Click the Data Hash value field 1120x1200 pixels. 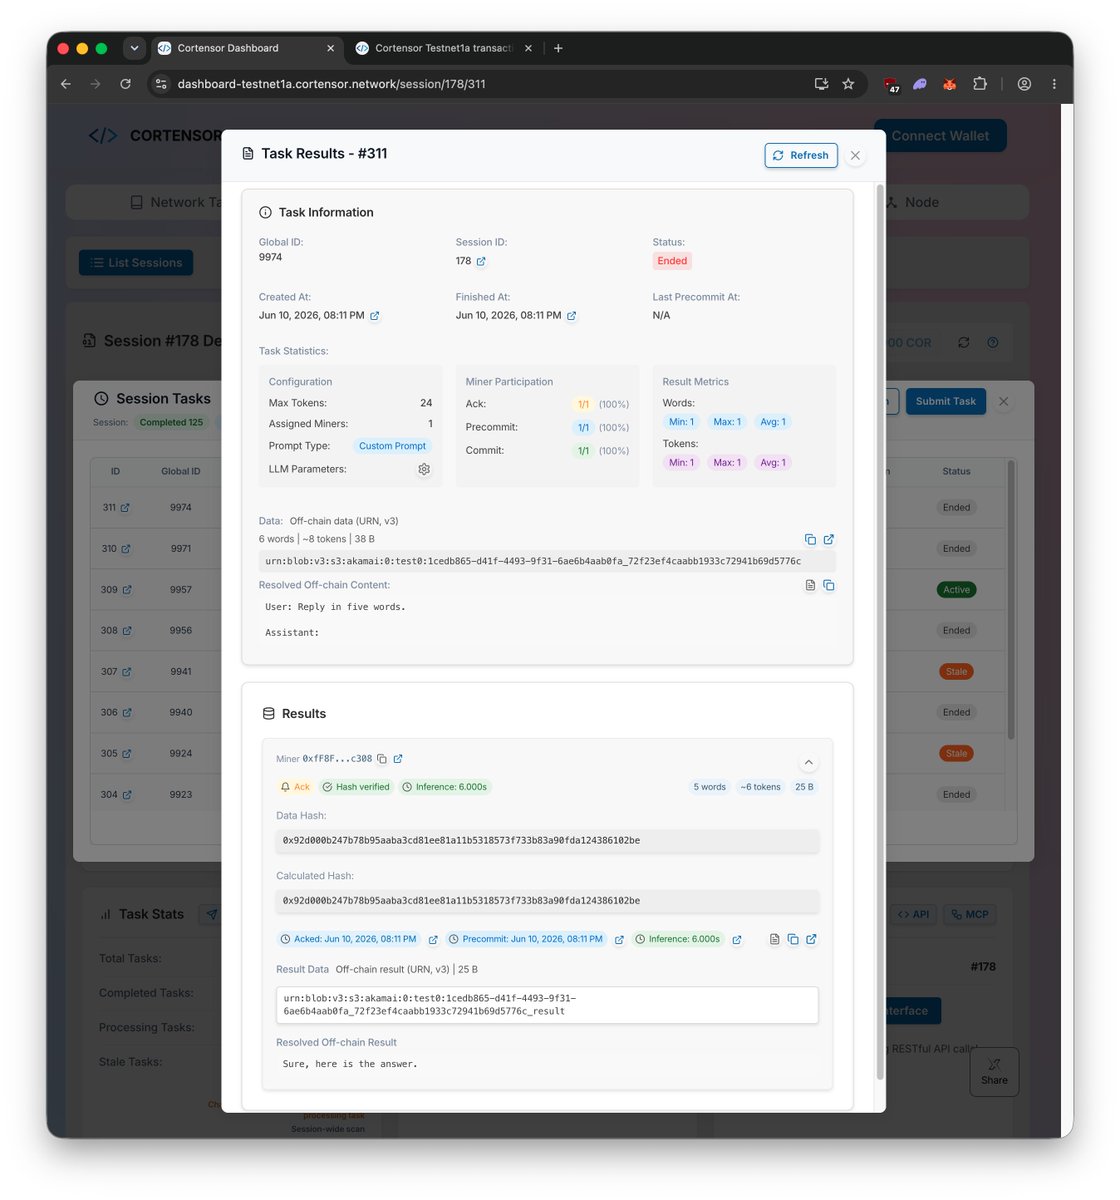tap(547, 841)
